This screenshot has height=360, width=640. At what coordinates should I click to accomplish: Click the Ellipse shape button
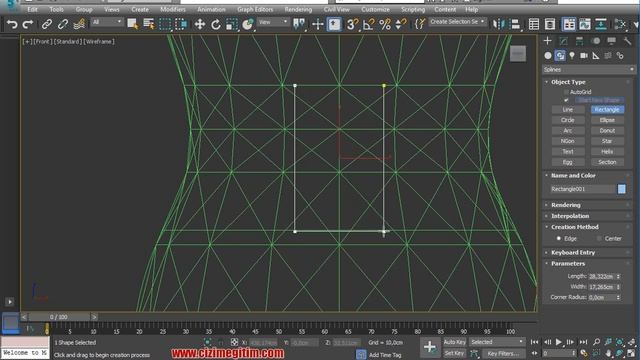pos(607,120)
